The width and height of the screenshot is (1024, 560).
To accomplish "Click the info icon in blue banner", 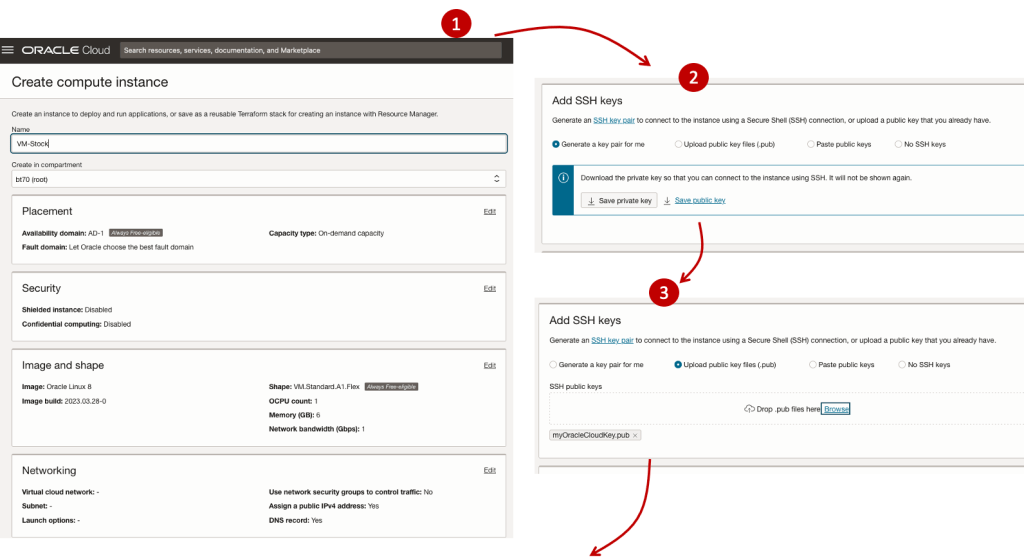I will coord(563,178).
